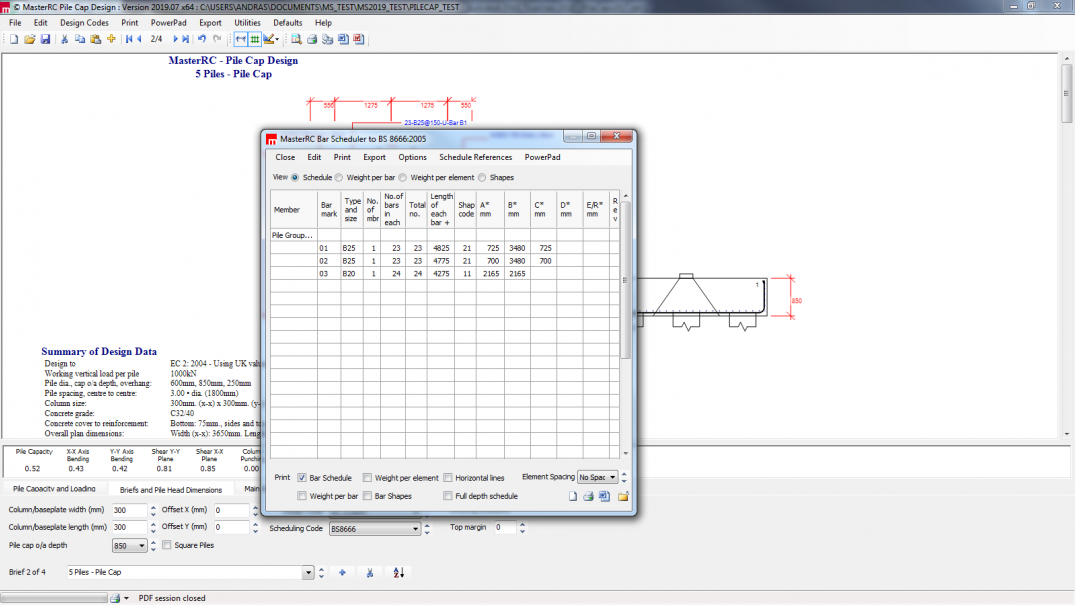Click Export in the Bar Scheduler menu
1075x605 pixels.
tap(374, 157)
